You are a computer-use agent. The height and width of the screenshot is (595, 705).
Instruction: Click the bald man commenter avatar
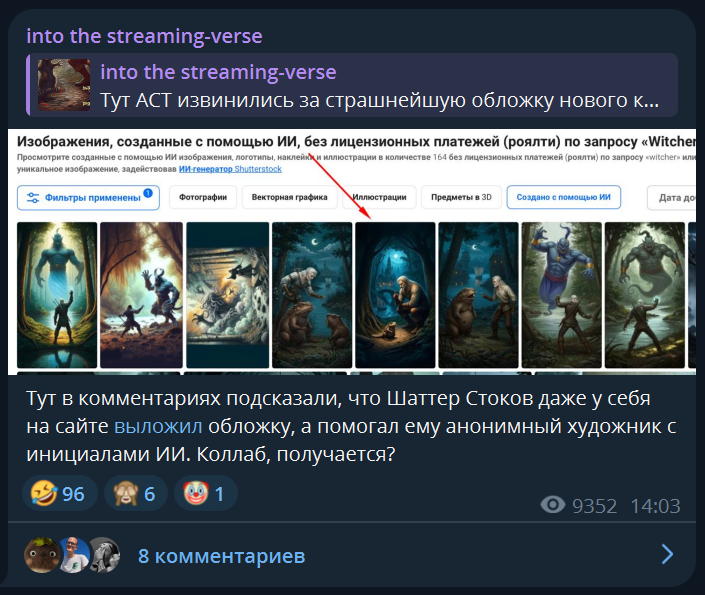click(x=73, y=555)
